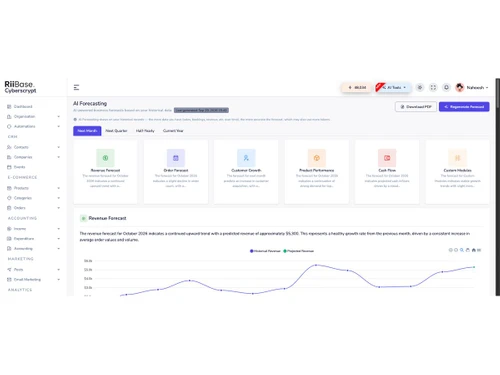500x375 pixels.
Task: Switch to the Next Quarter tab
Action: pyautogui.click(x=116, y=131)
